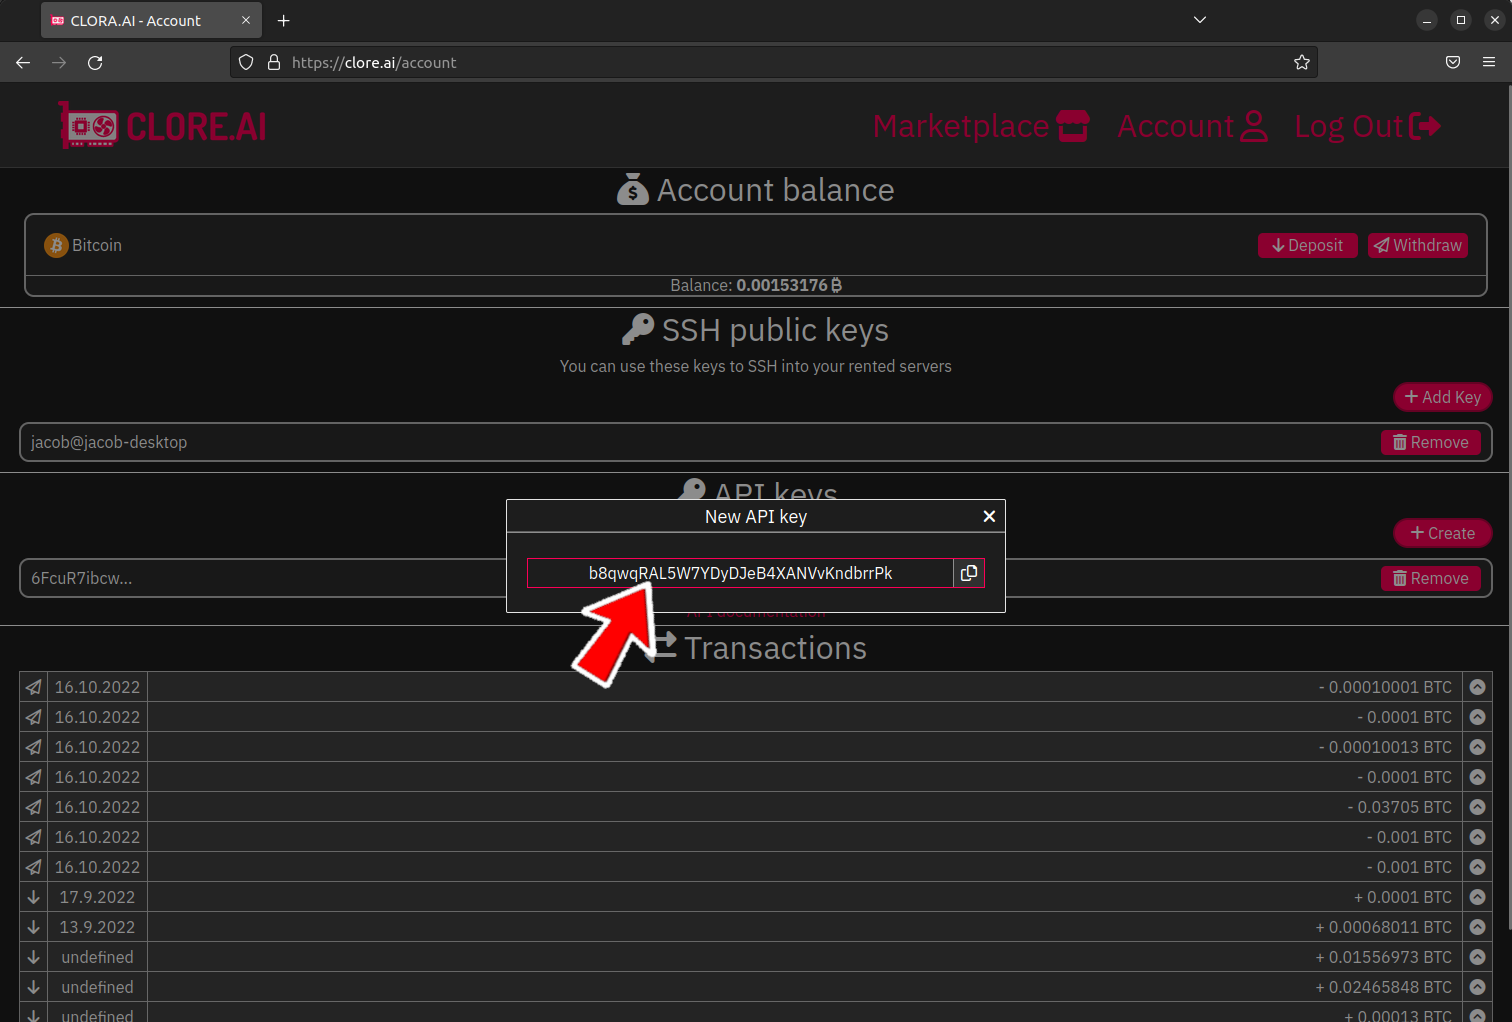Reload the account page
This screenshot has height=1022, width=1512.
pyautogui.click(x=95, y=62)
